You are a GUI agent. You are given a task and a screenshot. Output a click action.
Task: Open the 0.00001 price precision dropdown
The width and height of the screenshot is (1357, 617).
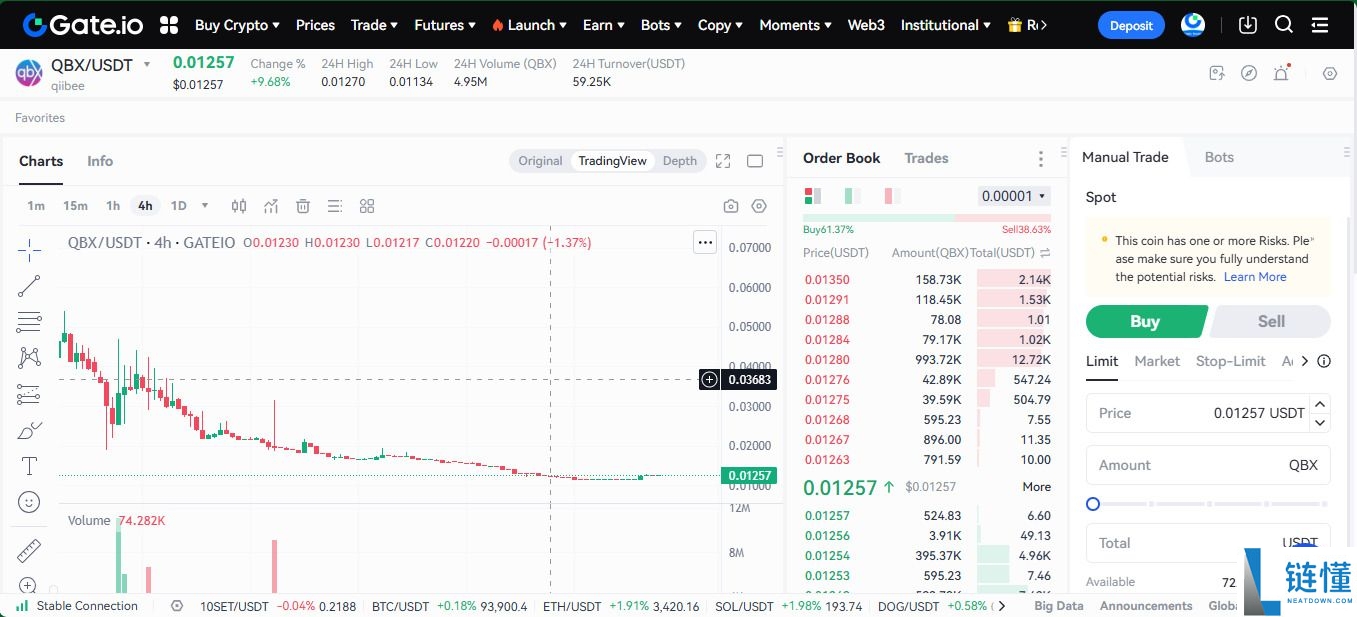[1014, 196]
